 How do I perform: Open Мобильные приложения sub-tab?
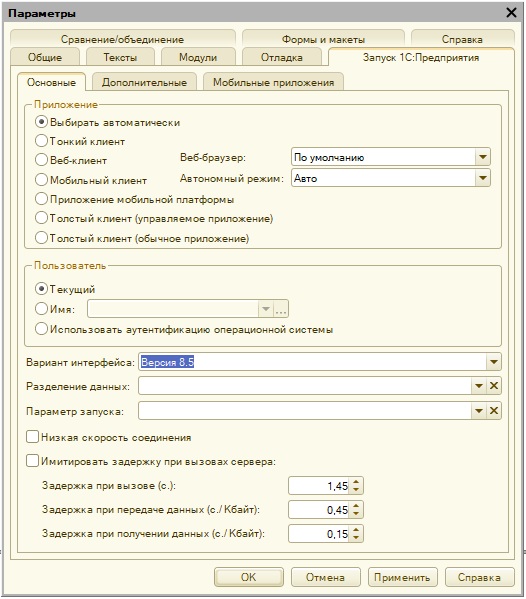pyautogui.click(x=274, y=82)
